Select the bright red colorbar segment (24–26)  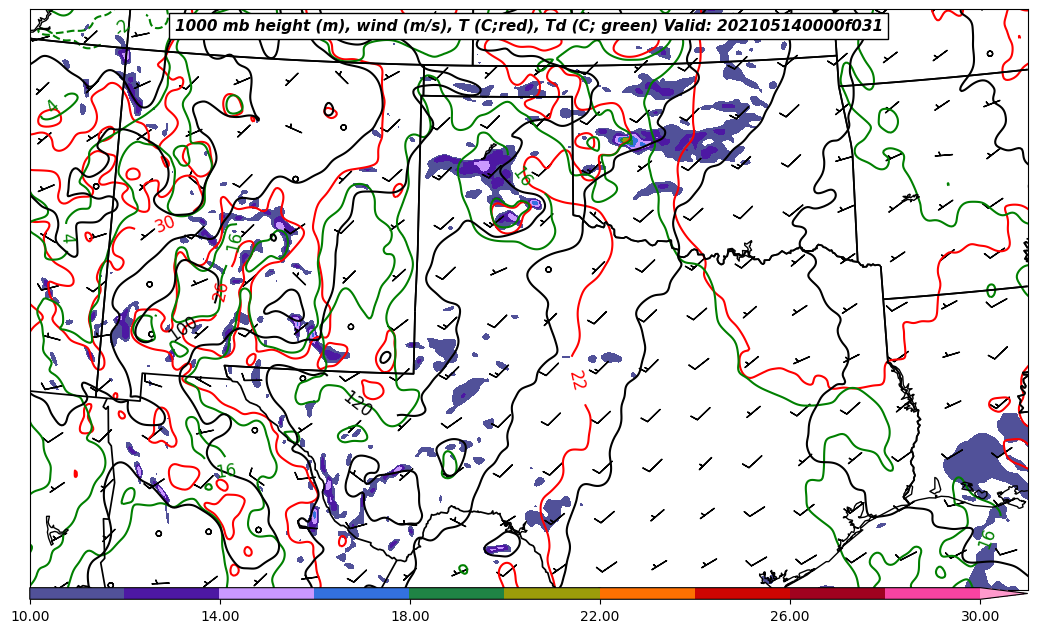[x=742, y=593]
